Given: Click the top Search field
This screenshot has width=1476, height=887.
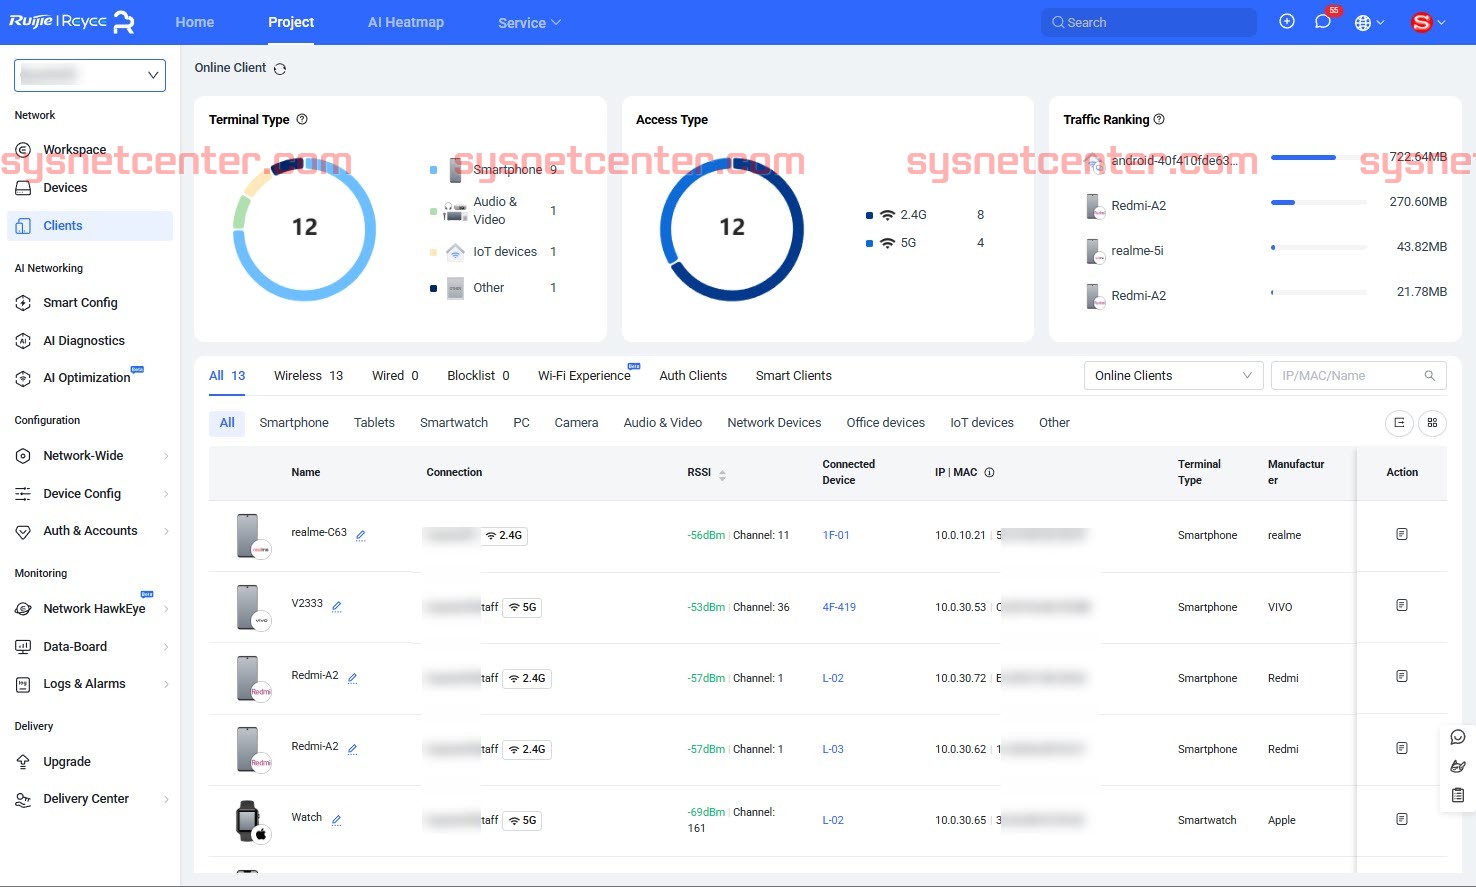Looking at the screenshot, I should 1148,22.
